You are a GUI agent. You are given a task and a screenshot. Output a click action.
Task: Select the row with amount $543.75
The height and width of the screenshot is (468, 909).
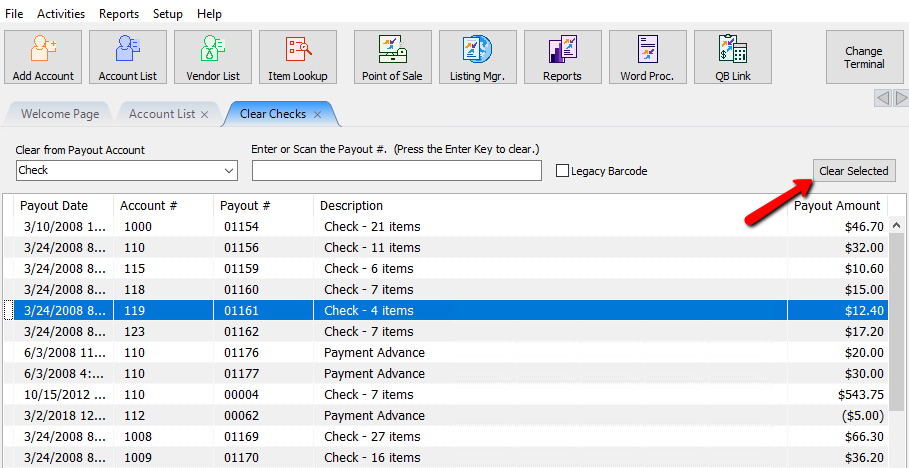click(445, 394)
